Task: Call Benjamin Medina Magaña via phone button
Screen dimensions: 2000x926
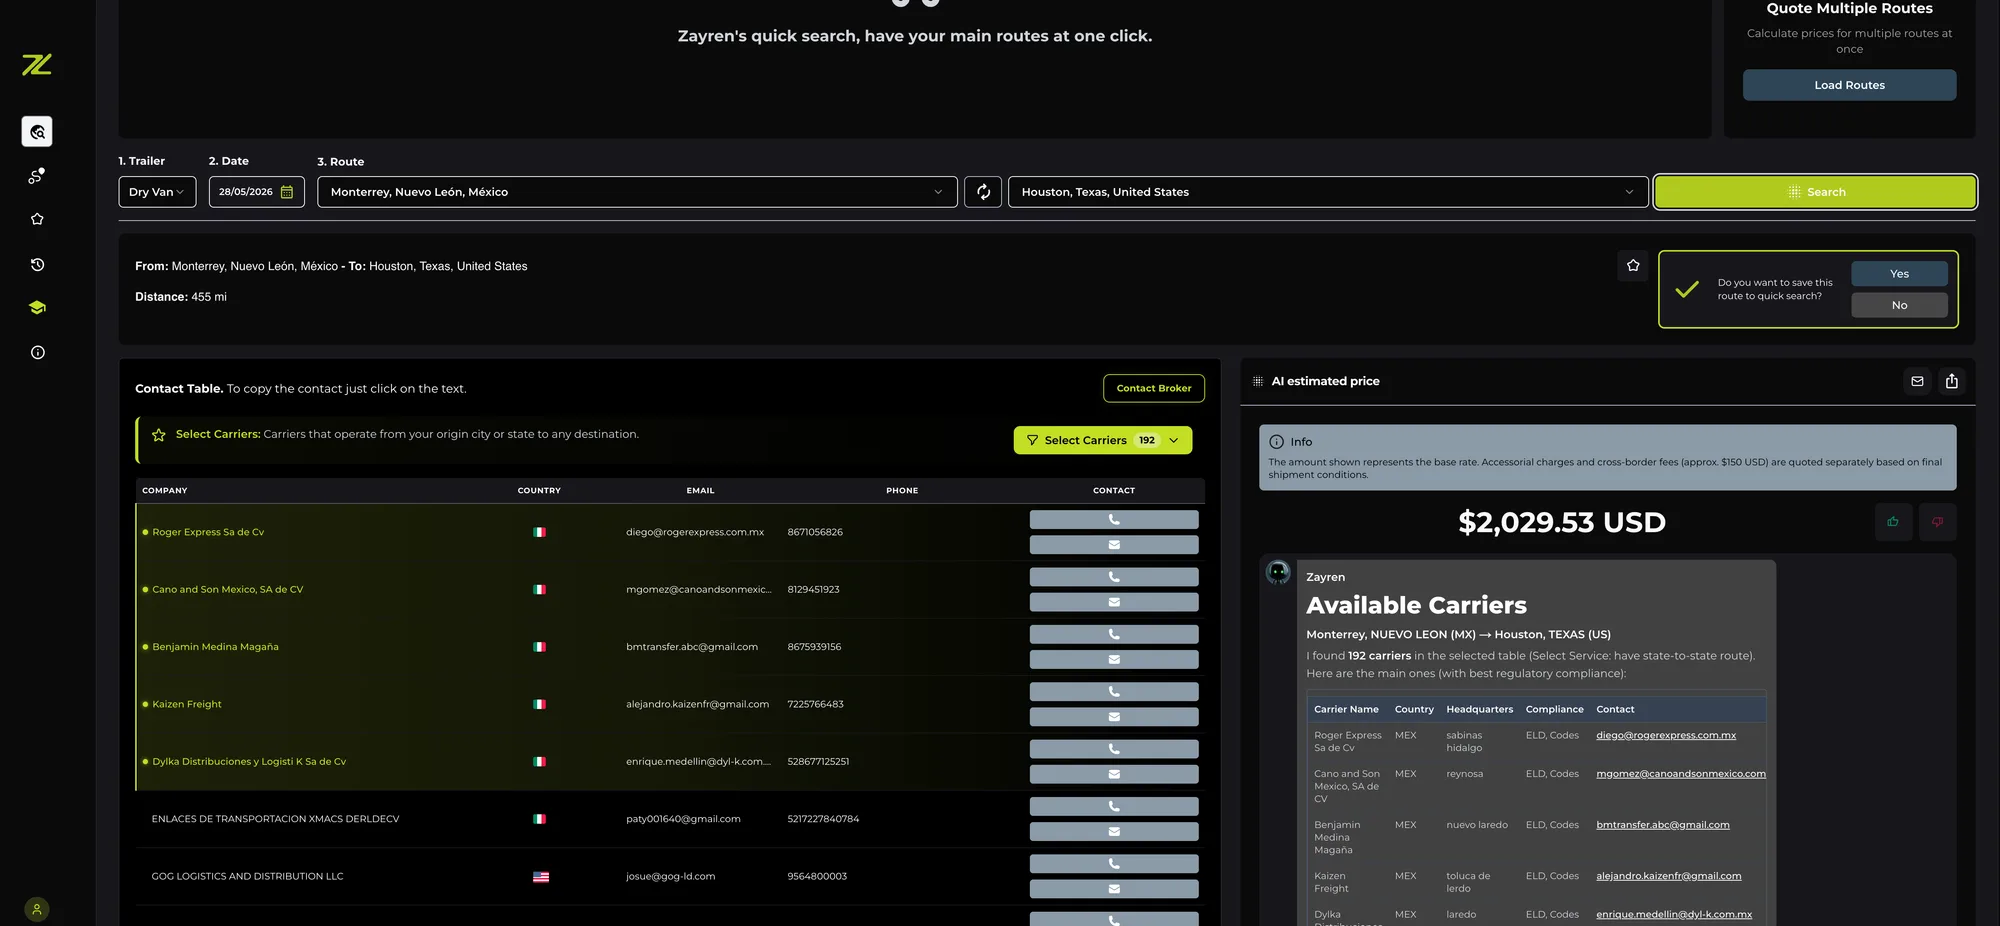Action: click(x=1114, y=634)
